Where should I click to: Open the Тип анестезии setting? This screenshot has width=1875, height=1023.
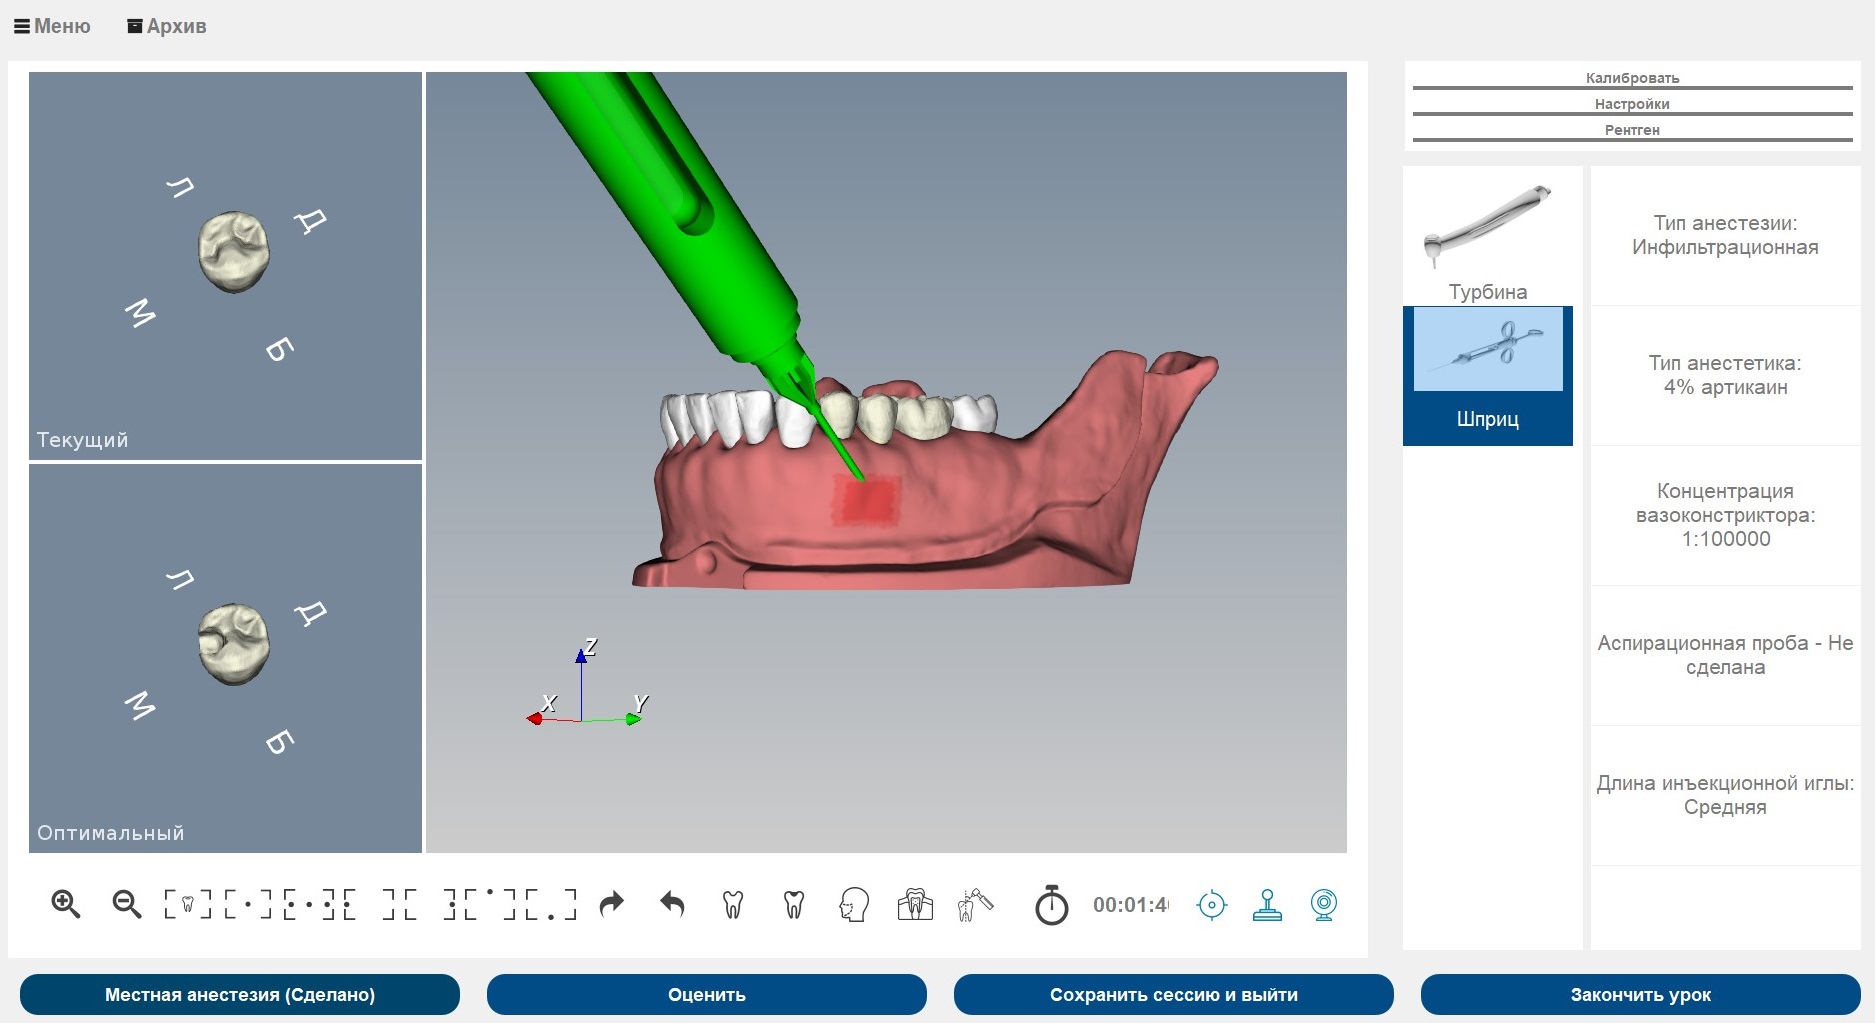[1725, 236]
